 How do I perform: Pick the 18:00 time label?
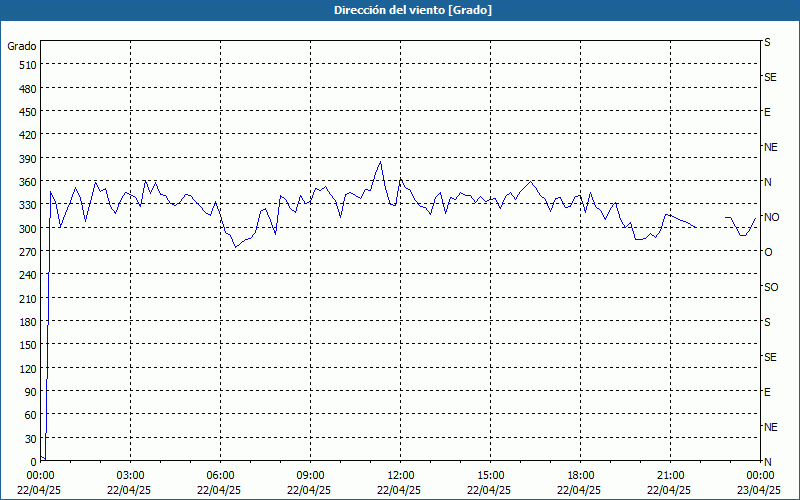click(x=580, y=476)
